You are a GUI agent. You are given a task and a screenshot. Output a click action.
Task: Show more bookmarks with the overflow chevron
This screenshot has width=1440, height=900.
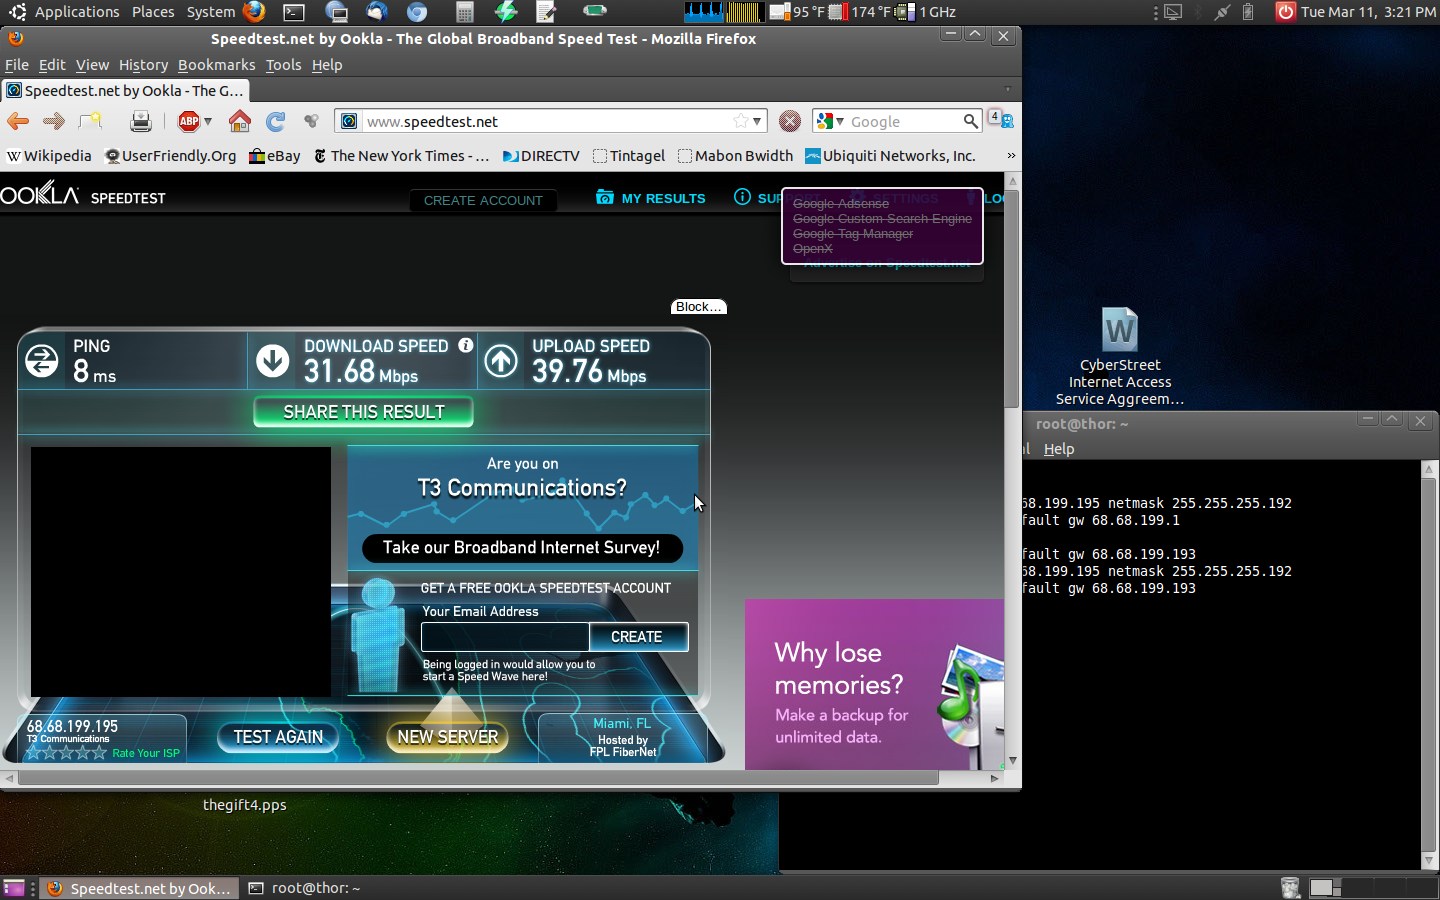[1010, 156]
